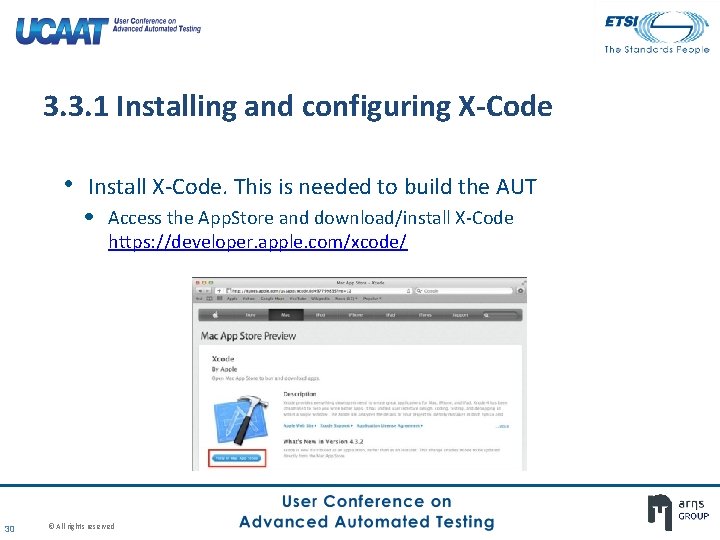Open the Xcode Support link
The height and width of the screenshot is (540, 720).
(337, 426)
